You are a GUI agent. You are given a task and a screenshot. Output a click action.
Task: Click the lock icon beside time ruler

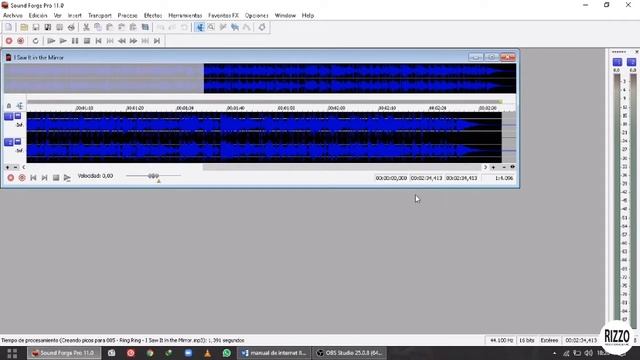point(9,106)
